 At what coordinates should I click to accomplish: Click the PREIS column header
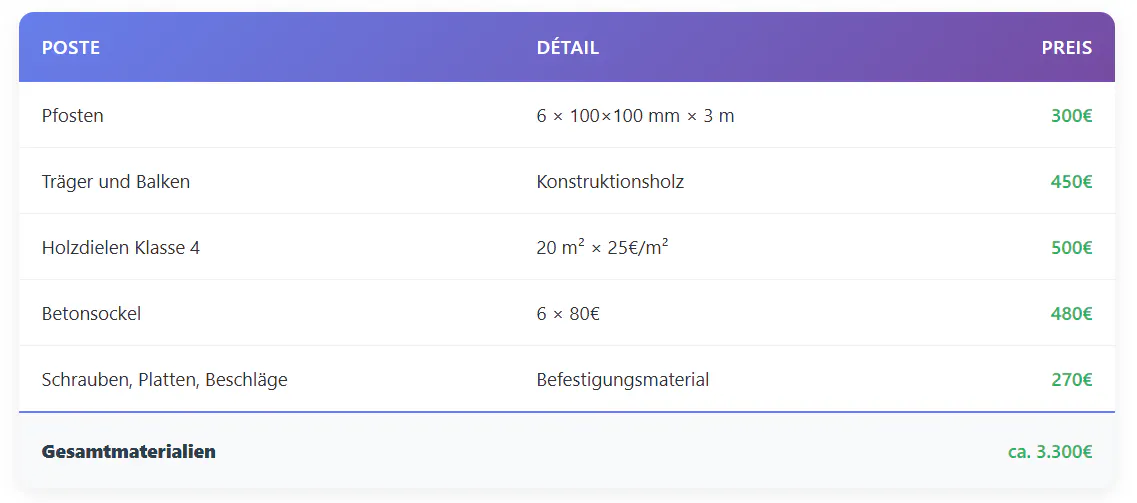pyautogui.click(x=1066, y=48)
